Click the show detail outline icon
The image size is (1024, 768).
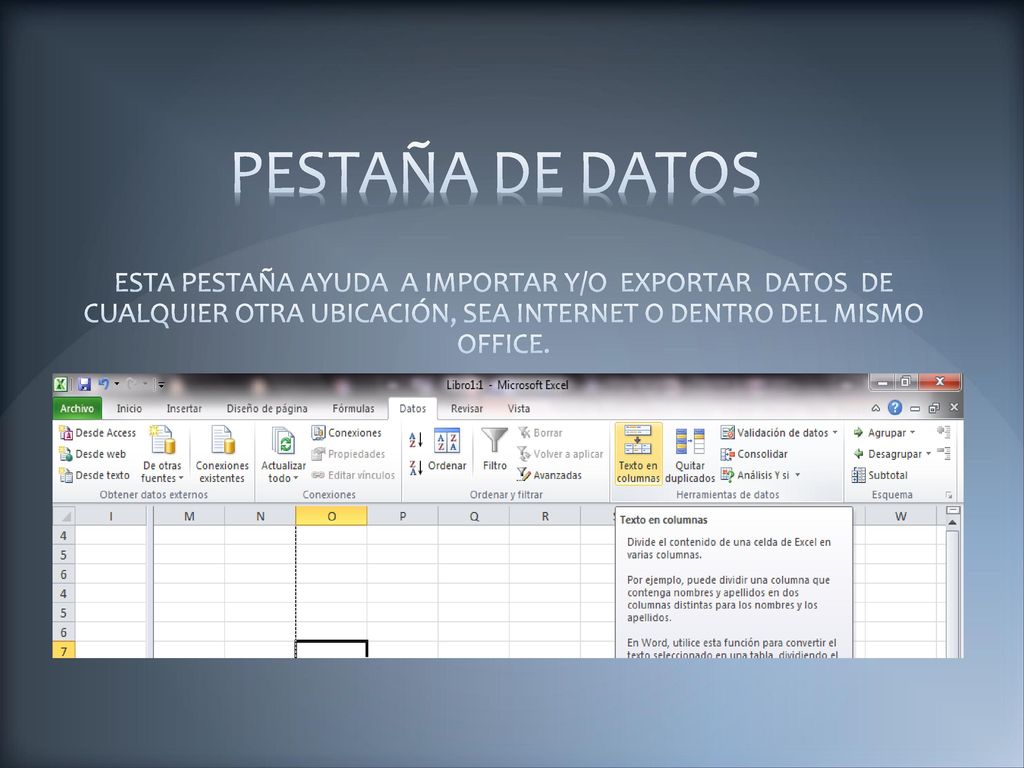coord(944,432)
